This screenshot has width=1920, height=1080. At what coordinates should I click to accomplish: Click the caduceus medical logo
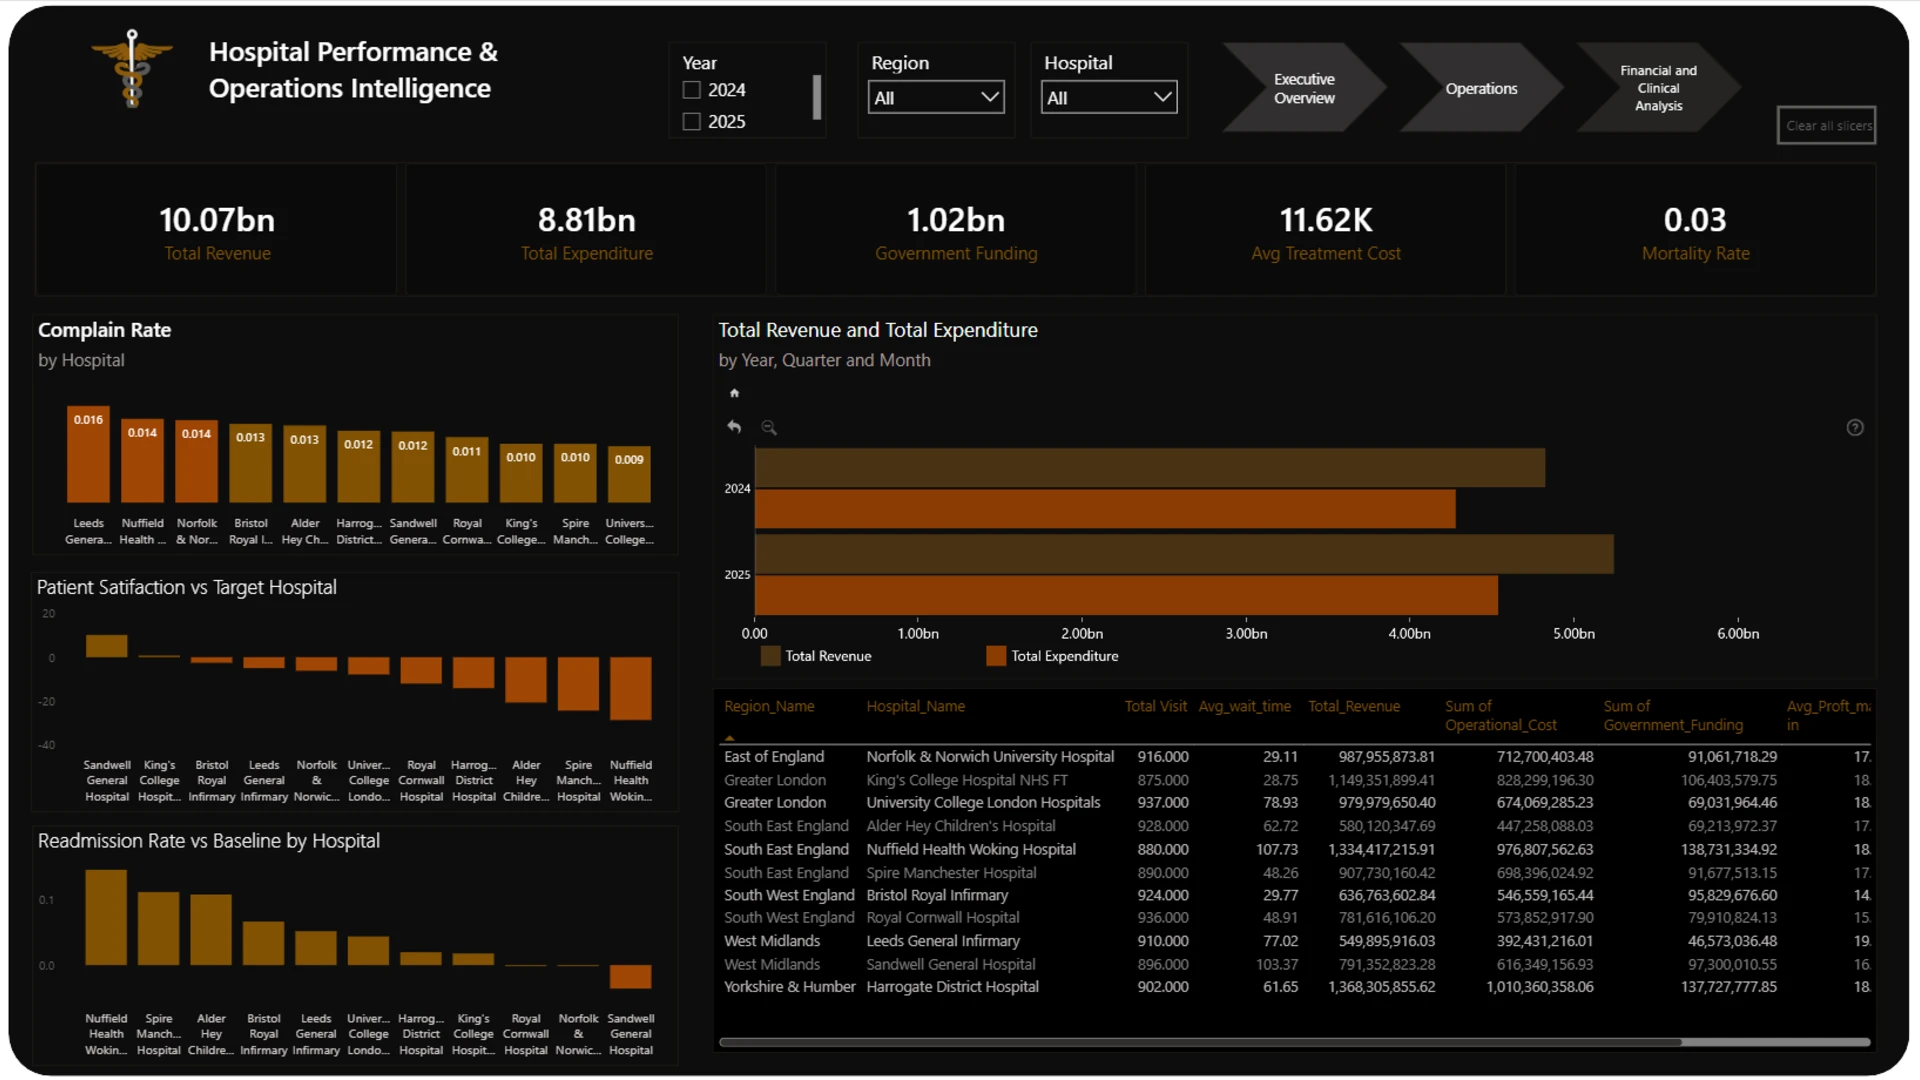pos(132,68)
